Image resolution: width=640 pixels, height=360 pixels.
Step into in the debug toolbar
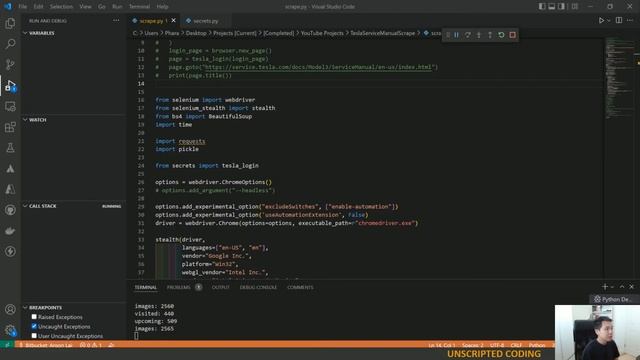479,35
